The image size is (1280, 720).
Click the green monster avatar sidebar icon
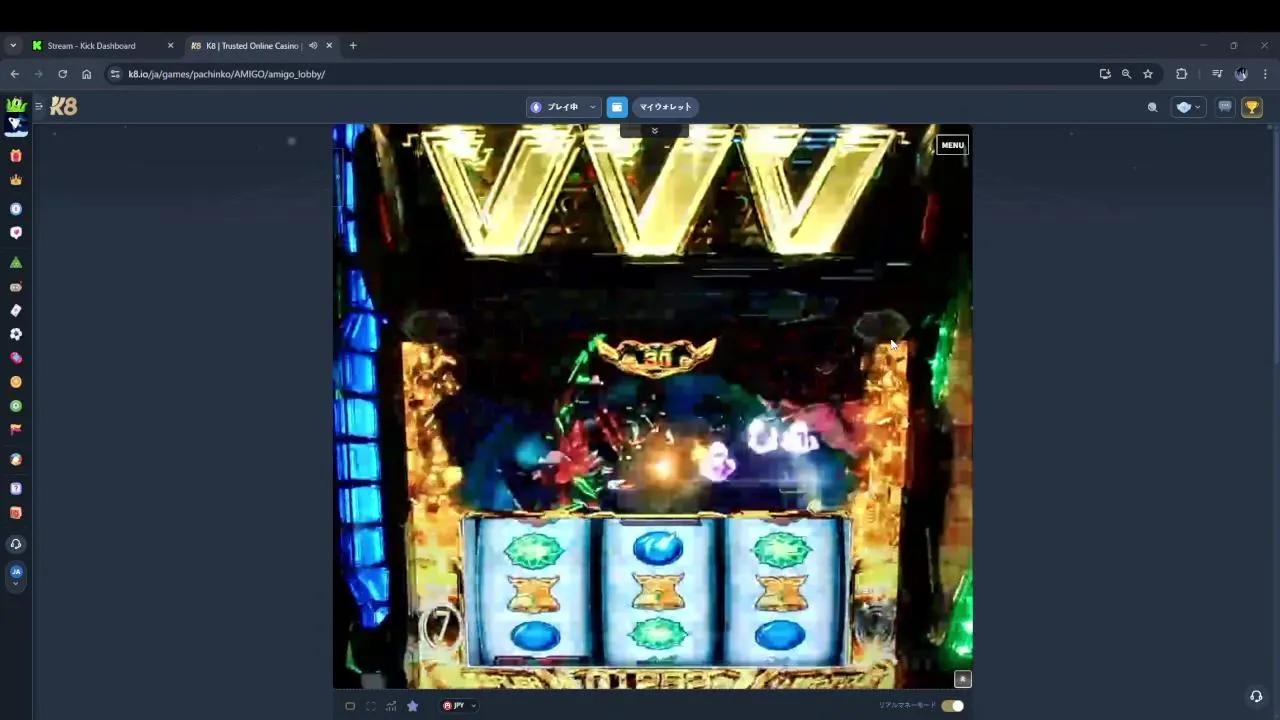(15, 105)
